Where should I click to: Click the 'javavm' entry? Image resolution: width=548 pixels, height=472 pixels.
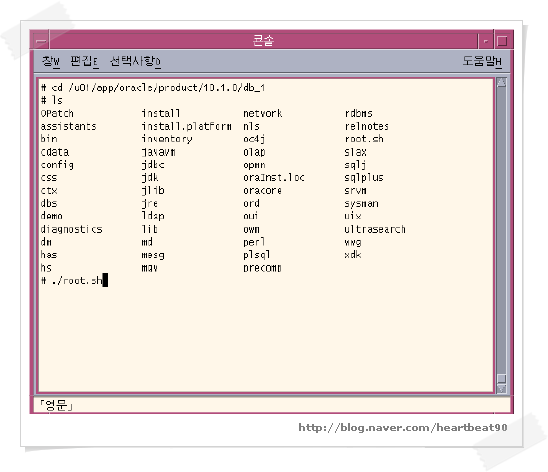[x=159, y=152]
